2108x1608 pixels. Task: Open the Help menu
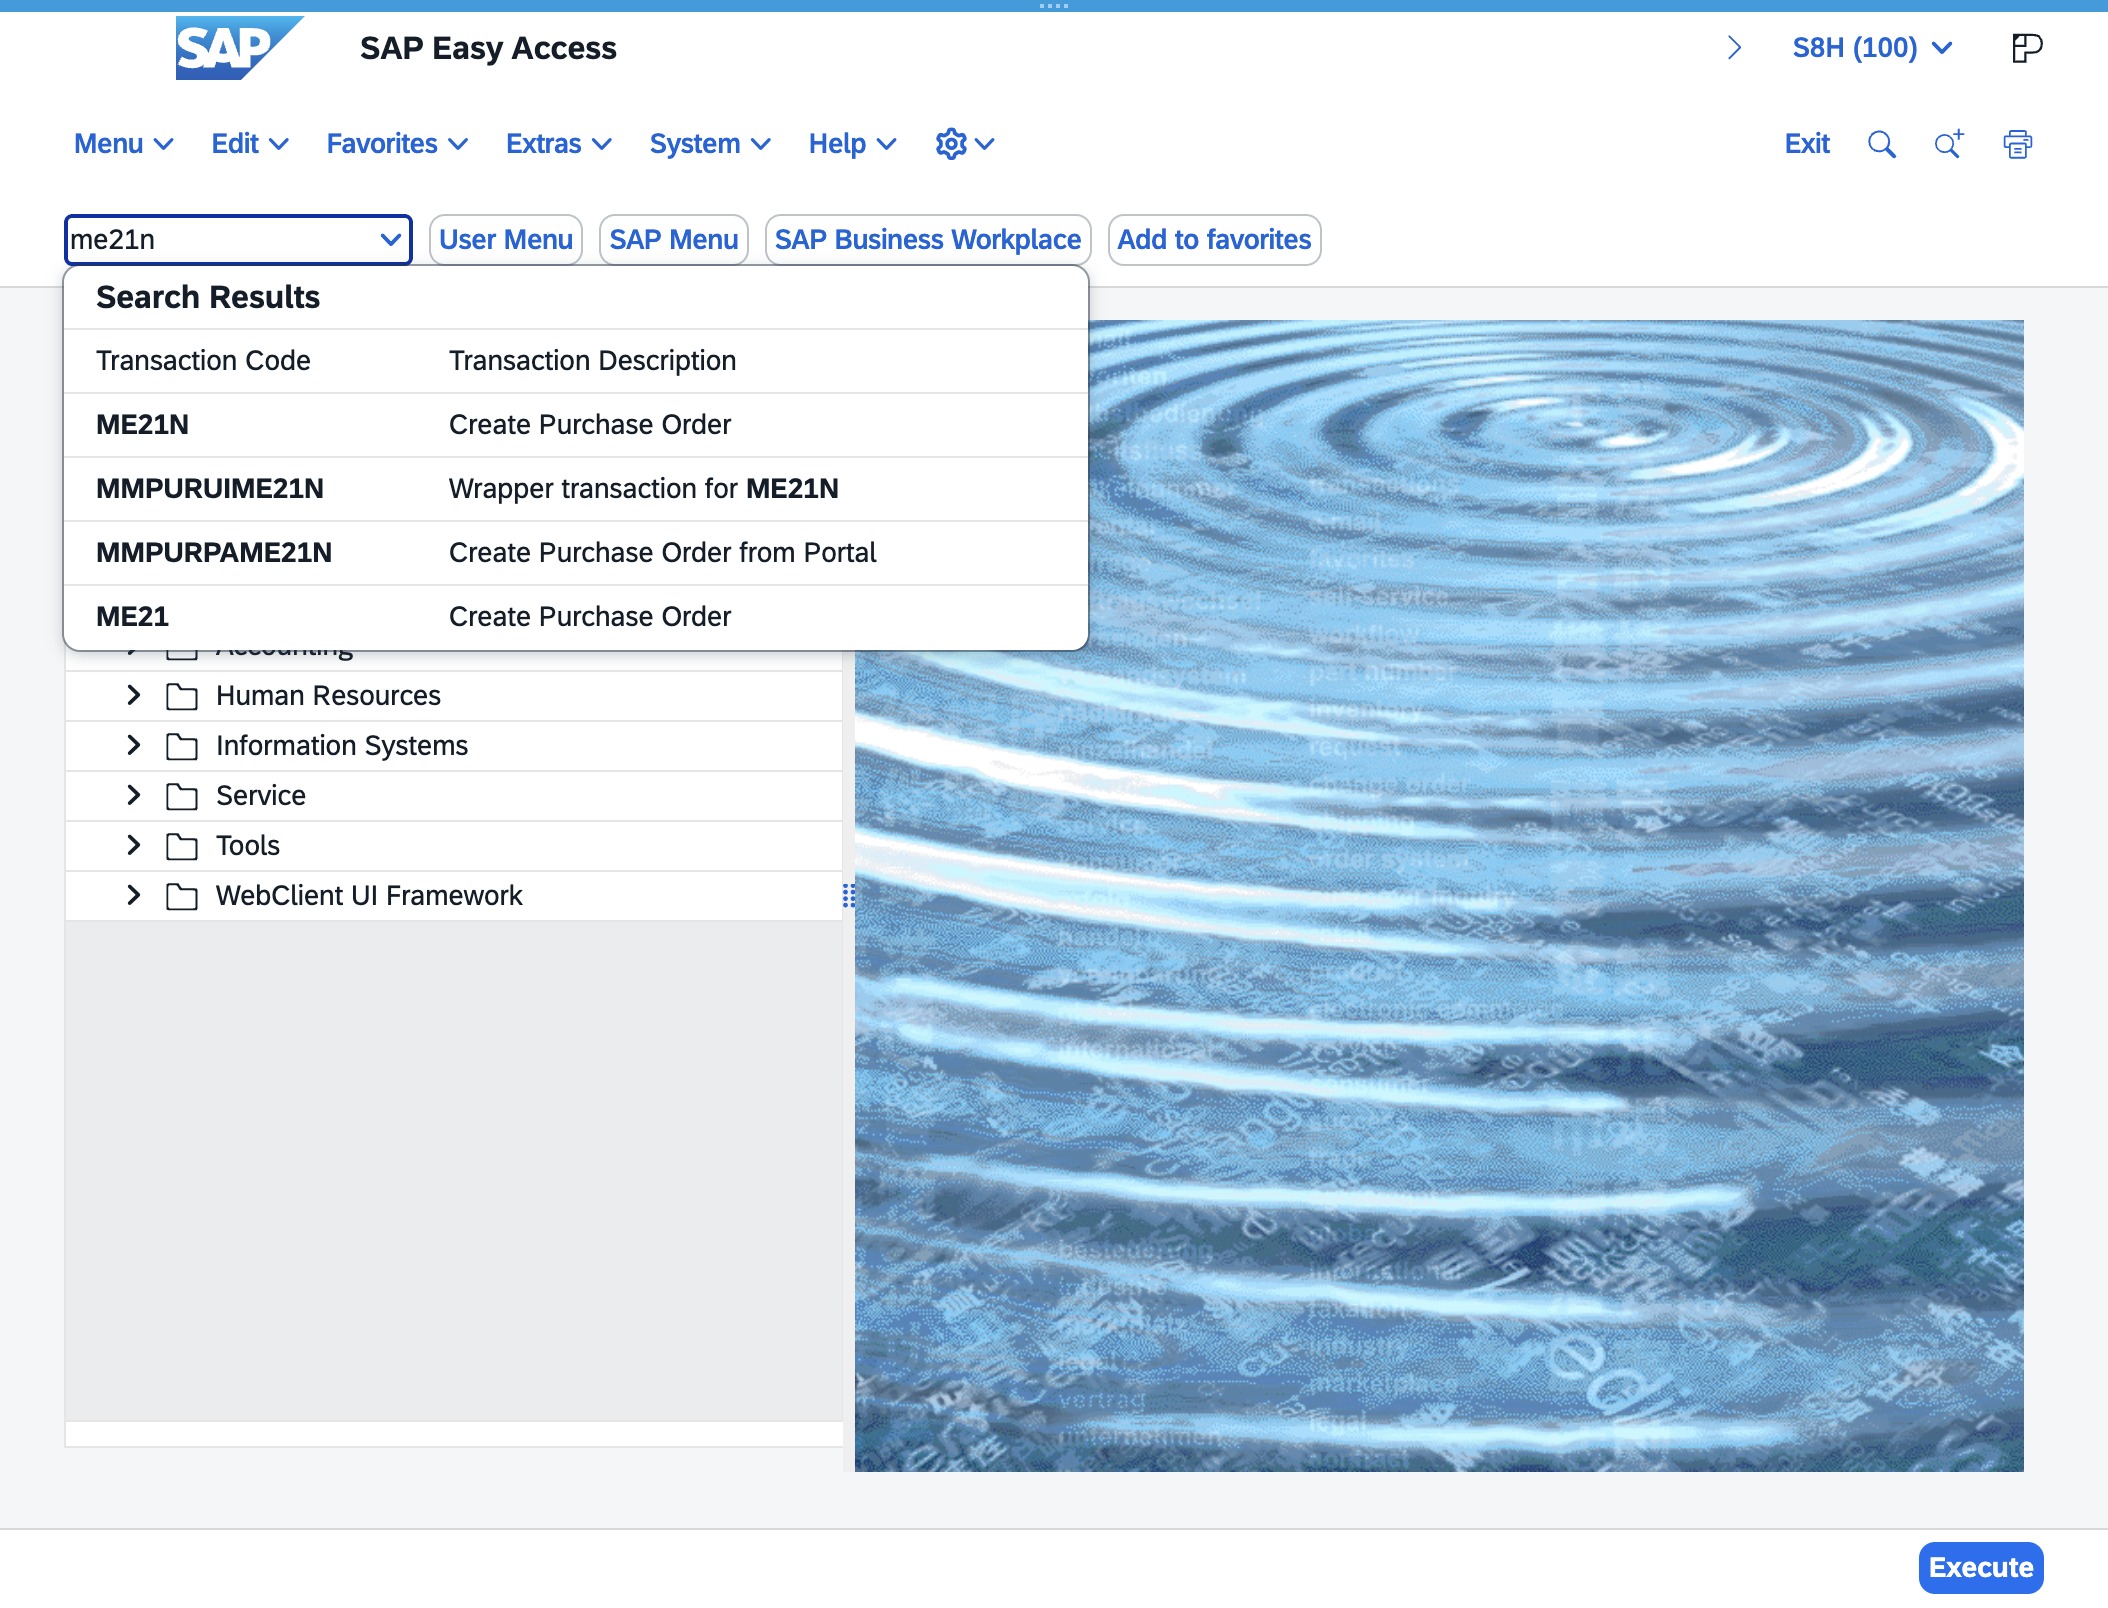tap(852, 144)
